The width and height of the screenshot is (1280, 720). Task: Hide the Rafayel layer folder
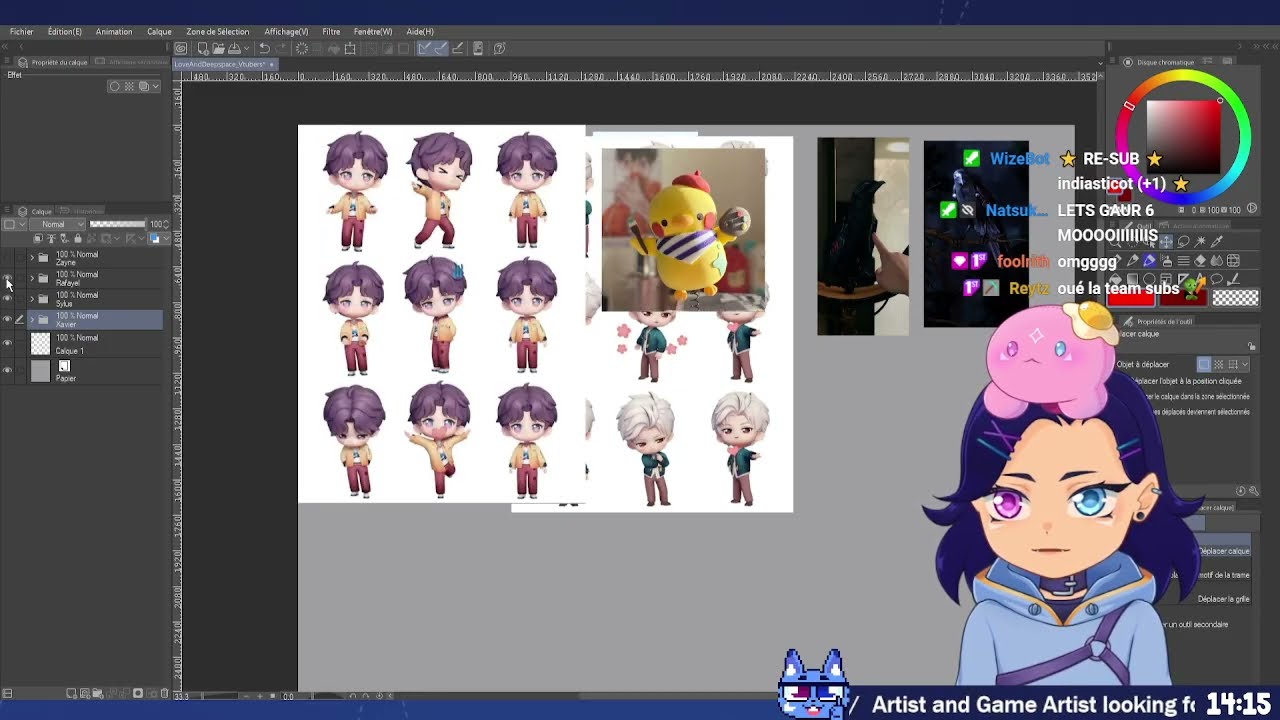7,278
